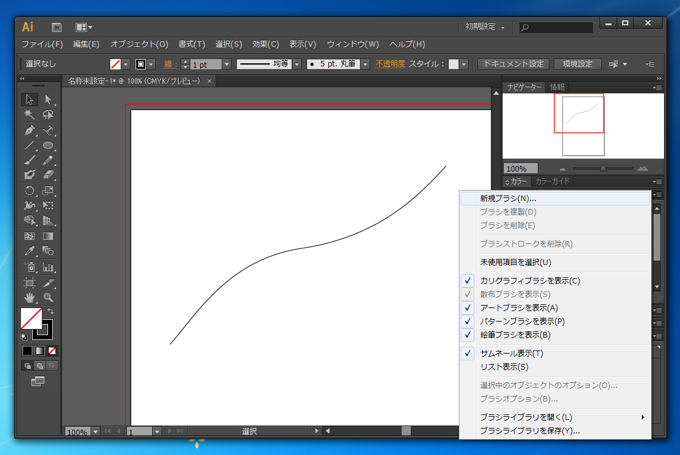Select the Zoom magnifier tool
680x455 pixels.
point(48,298)
